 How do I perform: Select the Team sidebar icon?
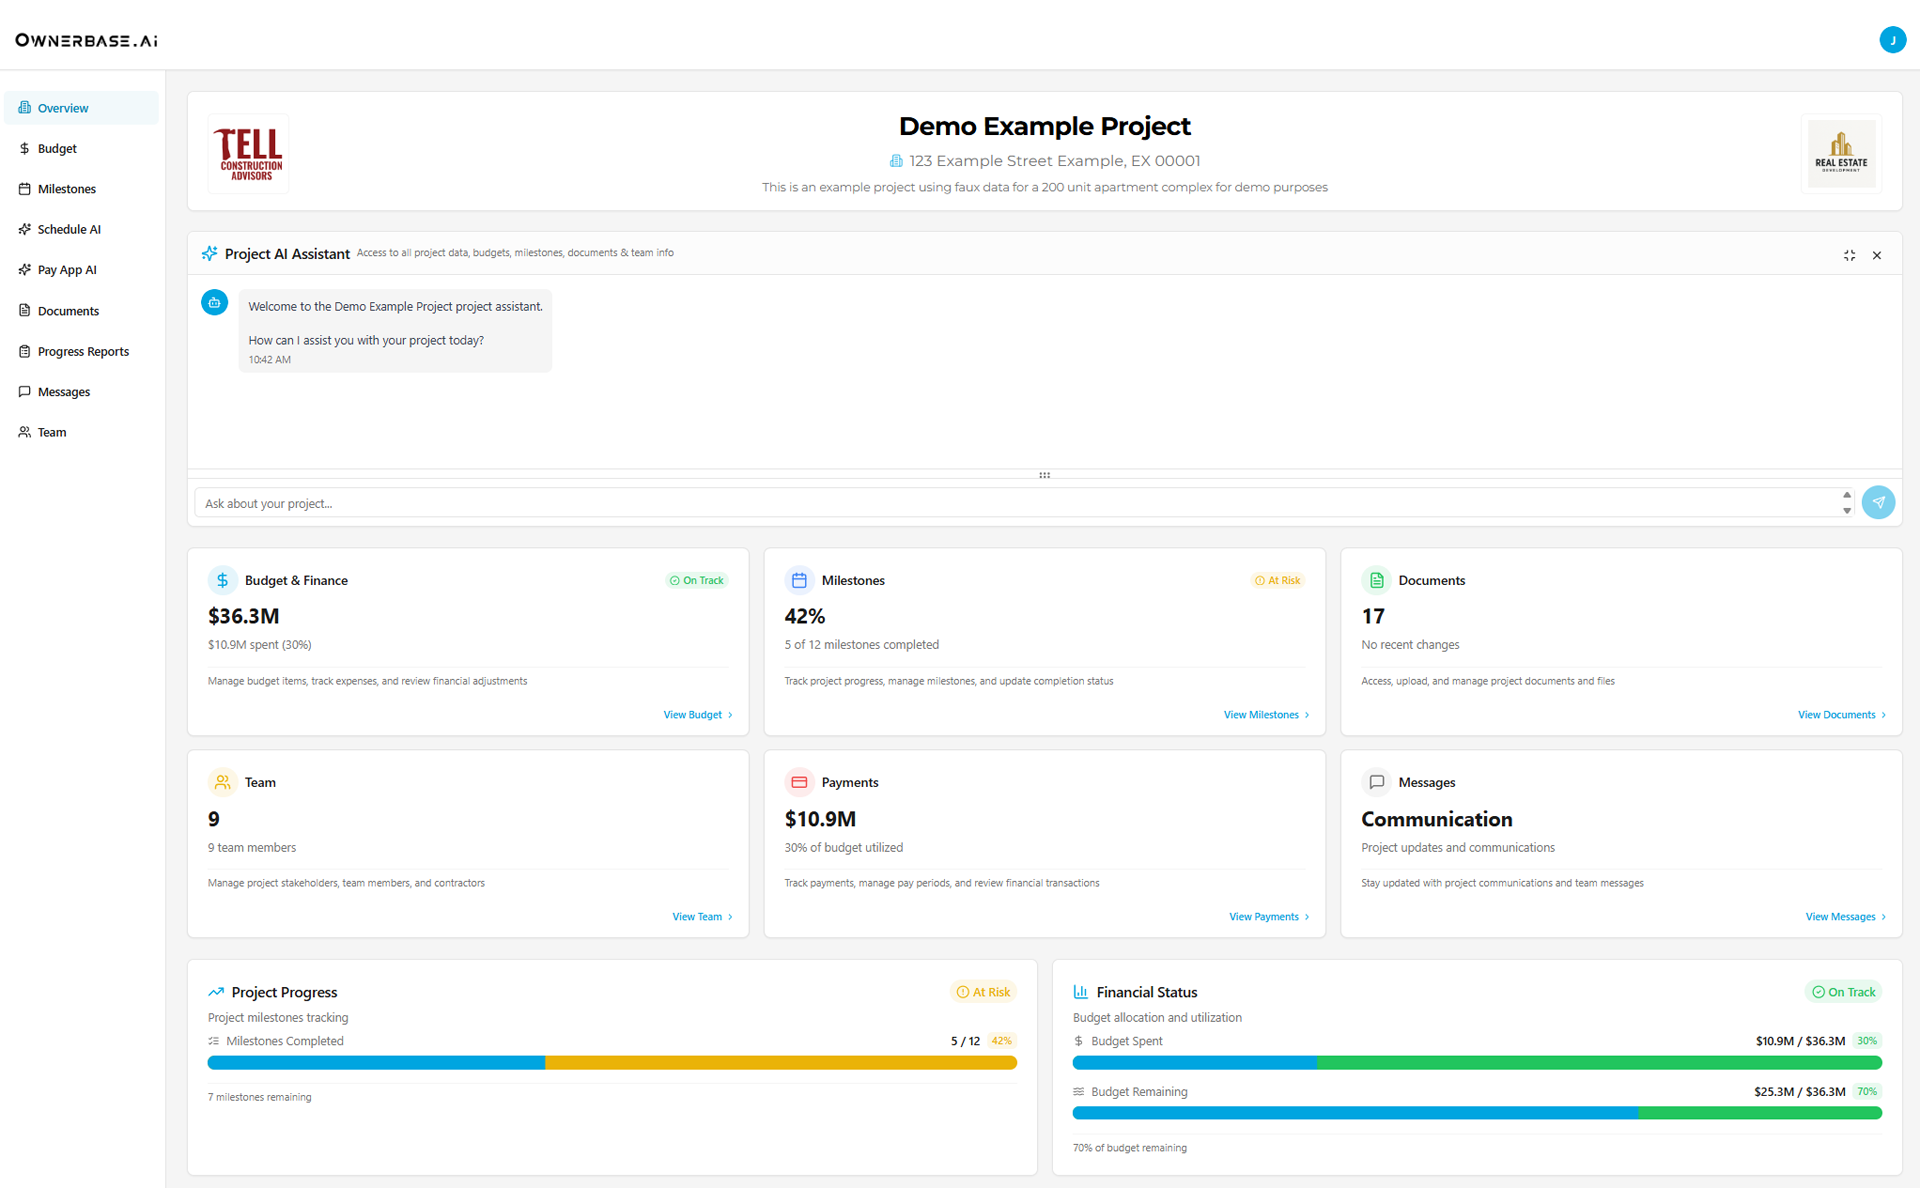click(x=24, y=432)
